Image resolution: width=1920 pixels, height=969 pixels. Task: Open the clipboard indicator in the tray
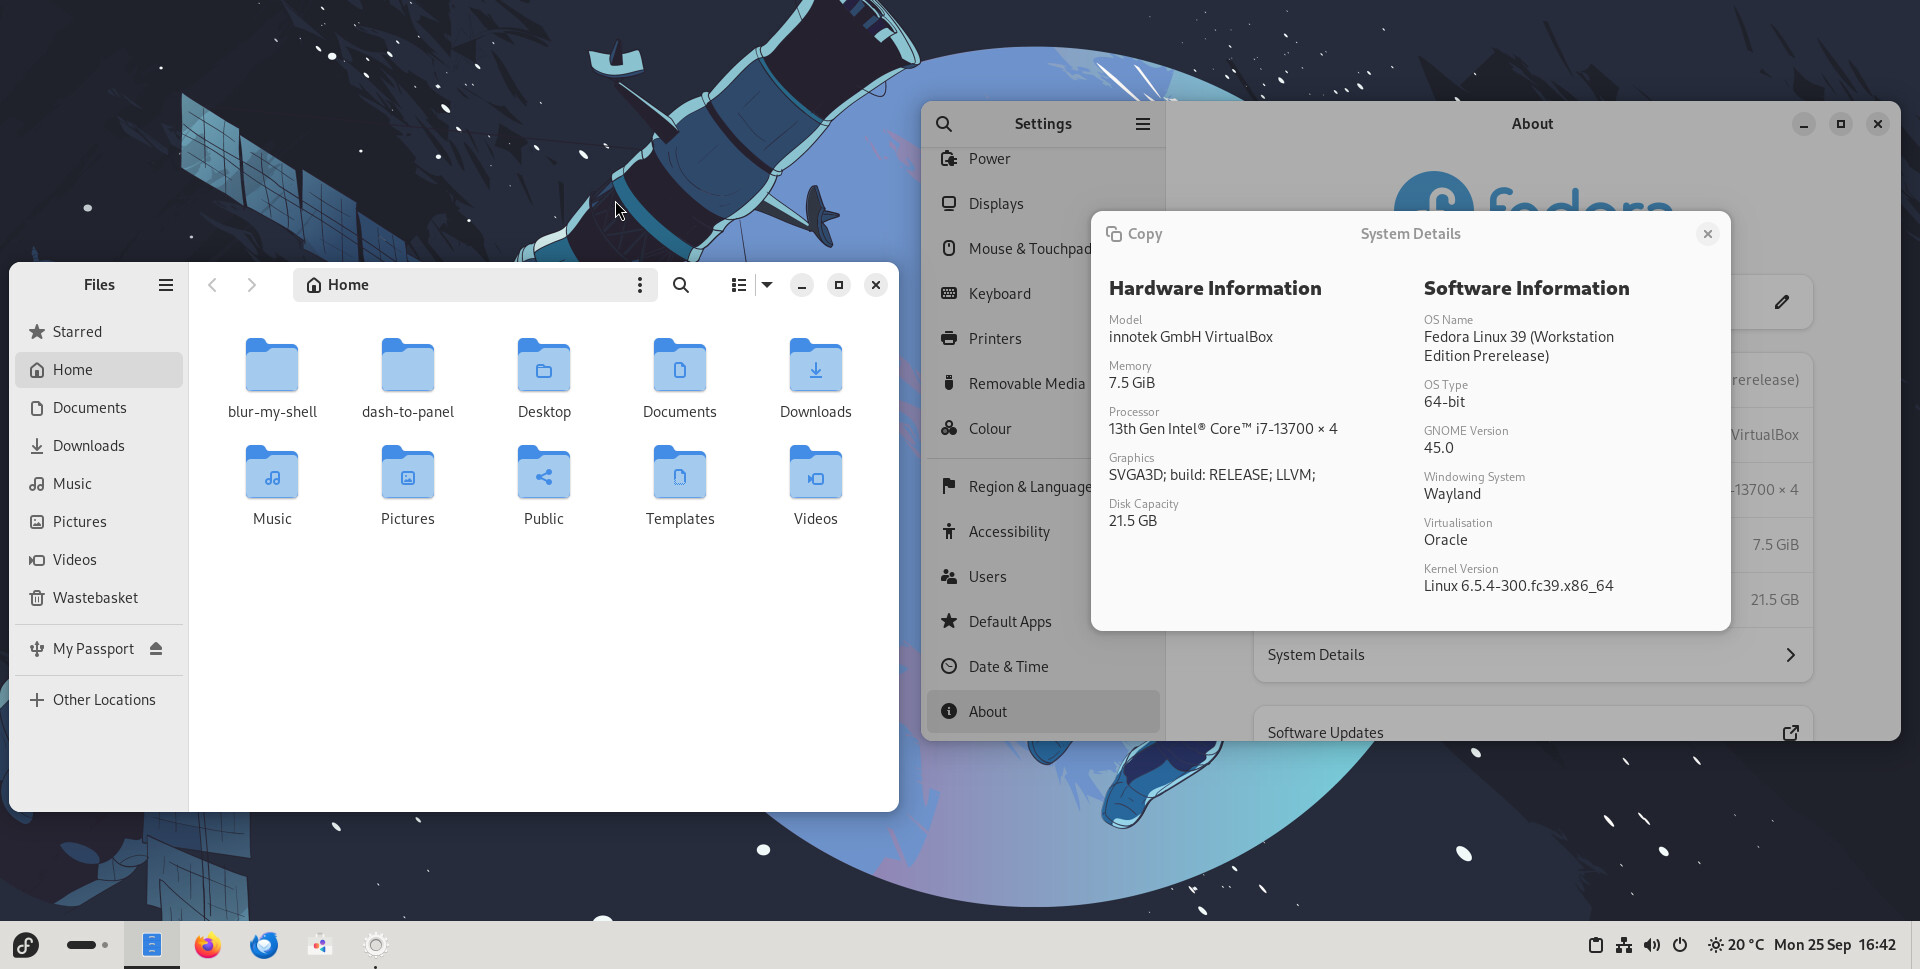pyautogui.click(x=1596, y=945)
